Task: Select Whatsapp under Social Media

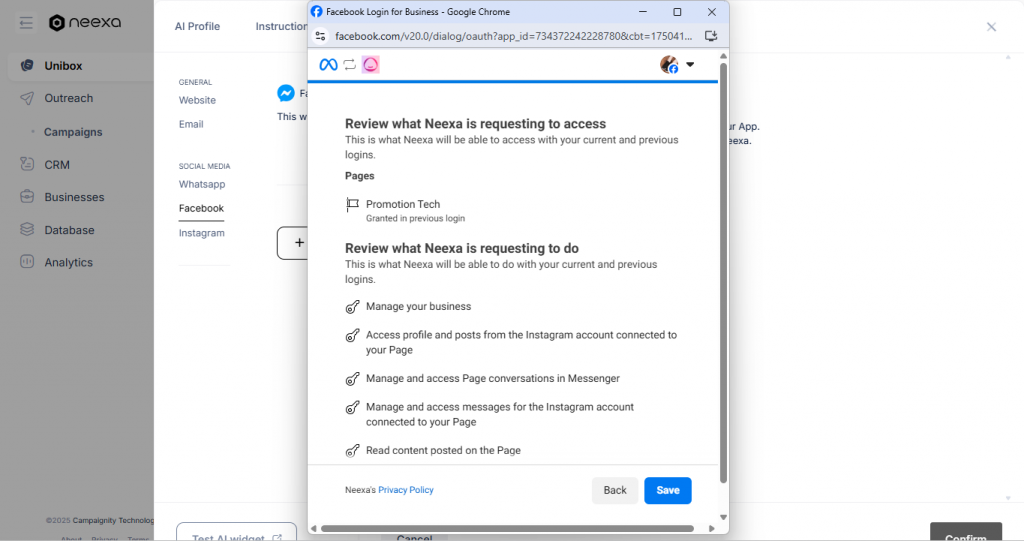Action: (x=202, y=184)
